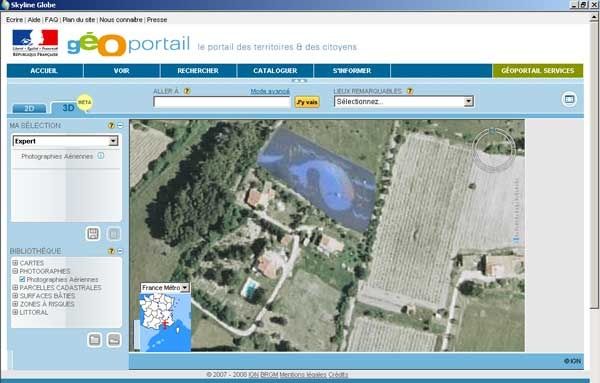
Task: Click the help icon next to ALLER À
Action: [187, 91]
